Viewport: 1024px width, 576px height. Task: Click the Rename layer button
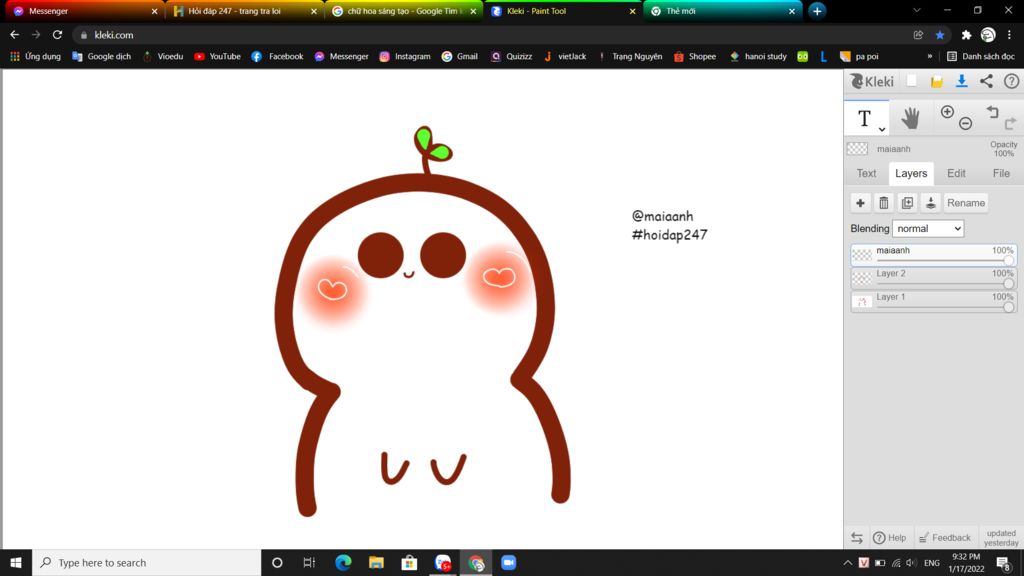[966, 203]
